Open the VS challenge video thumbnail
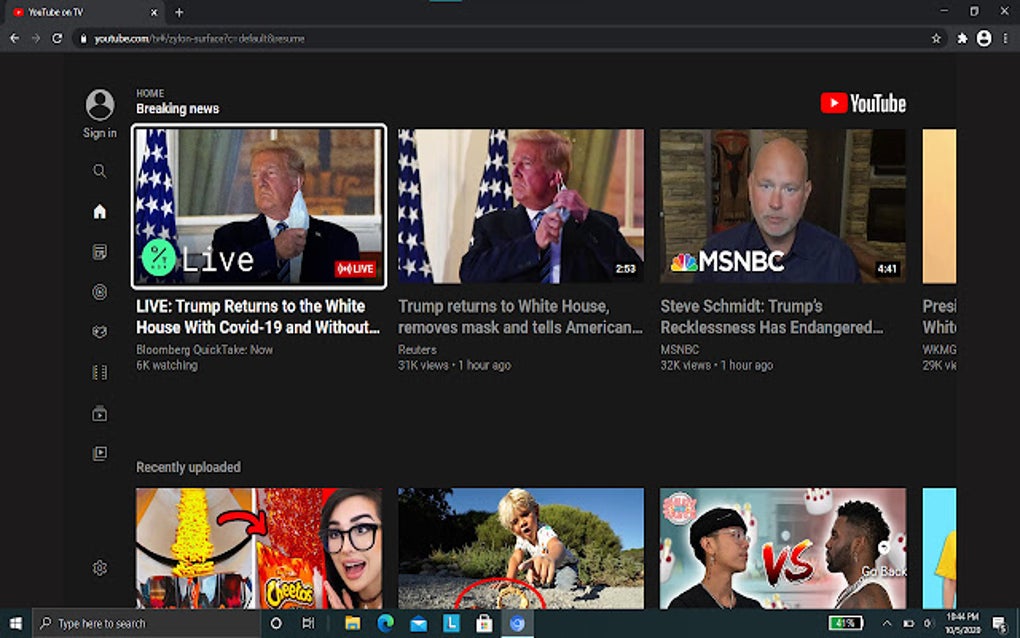The height and width of the screenshot is (638, 1020). pos(783,548)
